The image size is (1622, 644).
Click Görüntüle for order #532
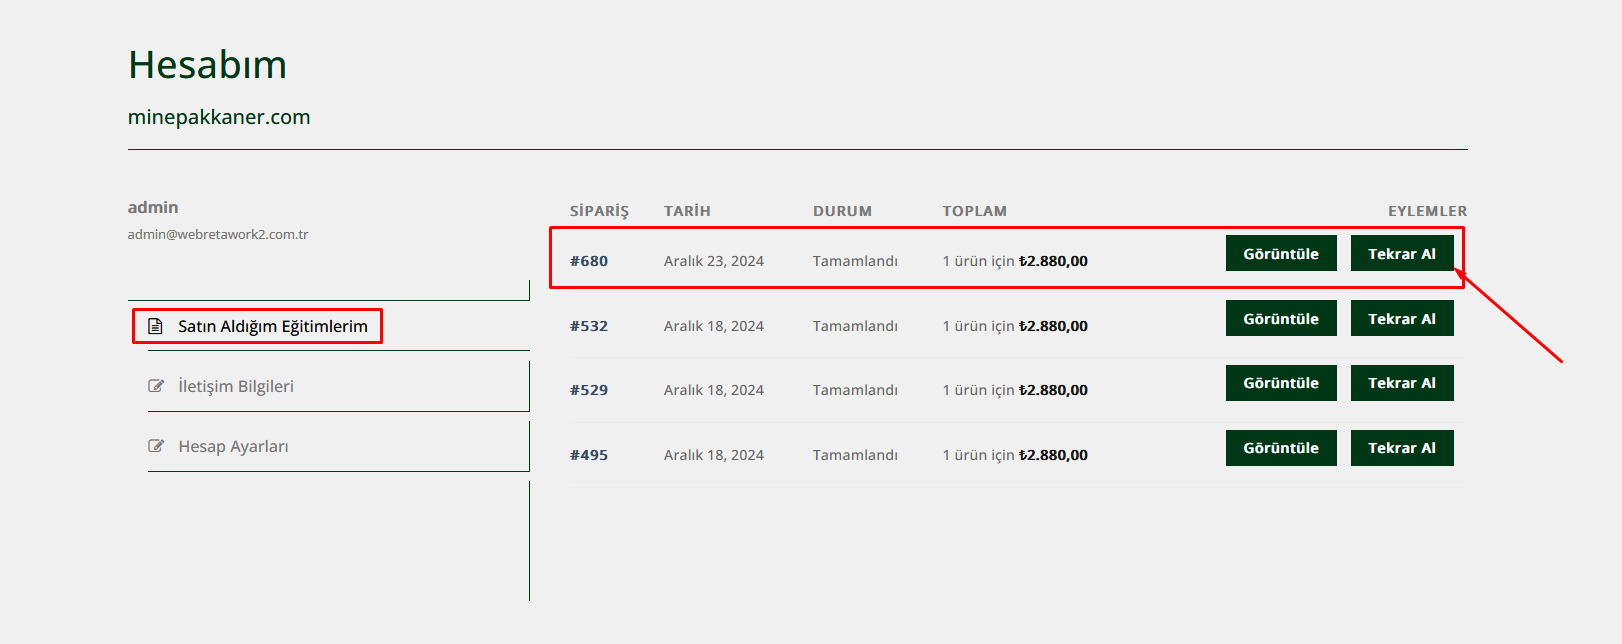pyautogui.click(x=1281, y=318)
